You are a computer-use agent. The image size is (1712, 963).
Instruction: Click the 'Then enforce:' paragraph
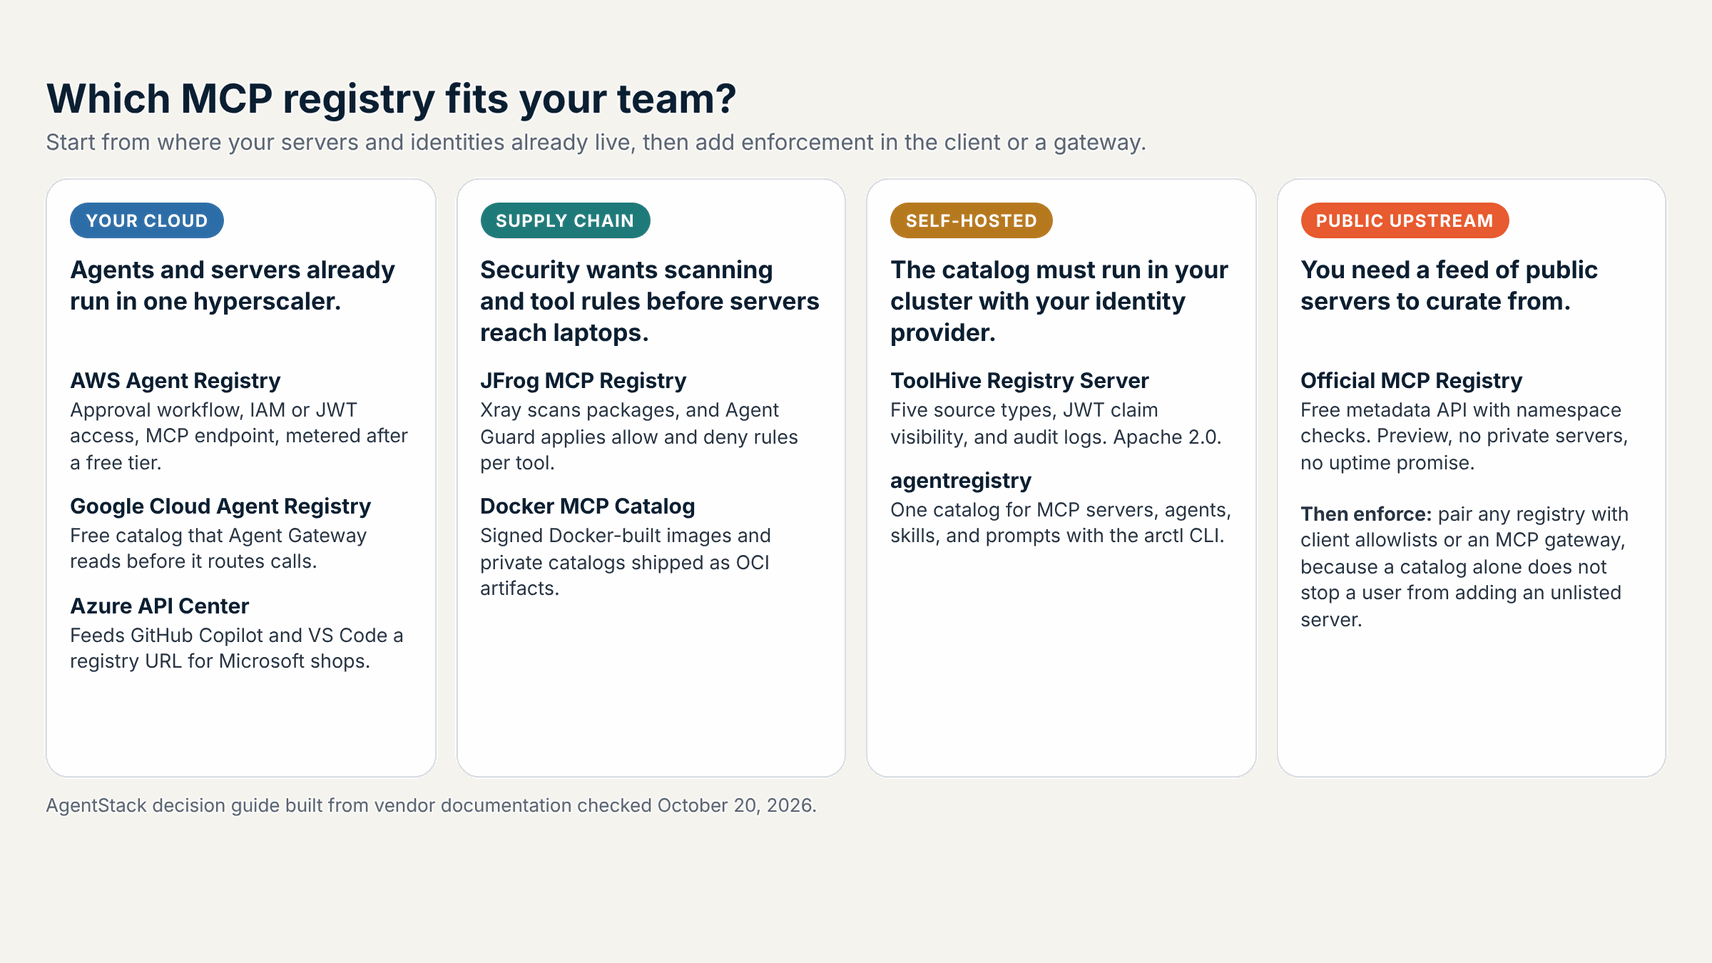1464,567
